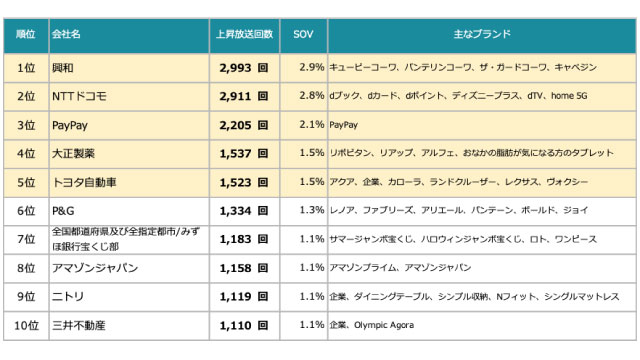Select the PayPay company name cell
This screenshot has height=360, width=640.
pos(129,125)
